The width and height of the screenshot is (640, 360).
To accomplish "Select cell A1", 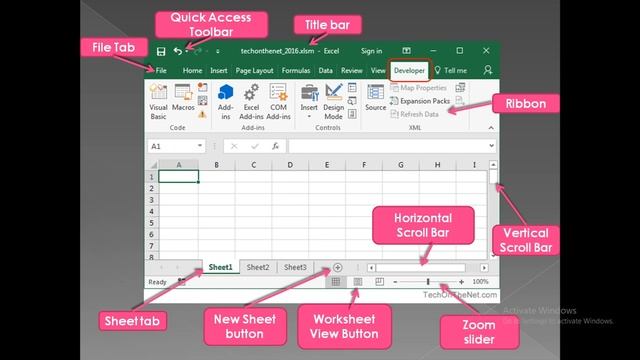I will tap(178, 177).
